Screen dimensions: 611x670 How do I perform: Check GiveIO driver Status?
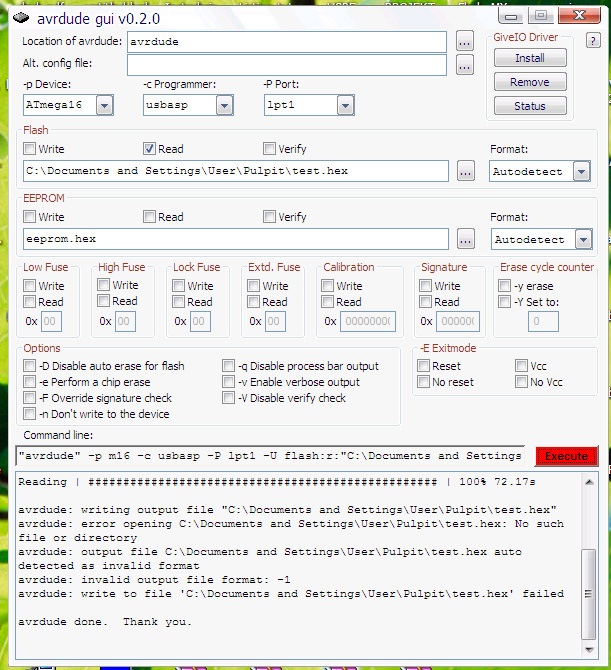pos(530,106)
